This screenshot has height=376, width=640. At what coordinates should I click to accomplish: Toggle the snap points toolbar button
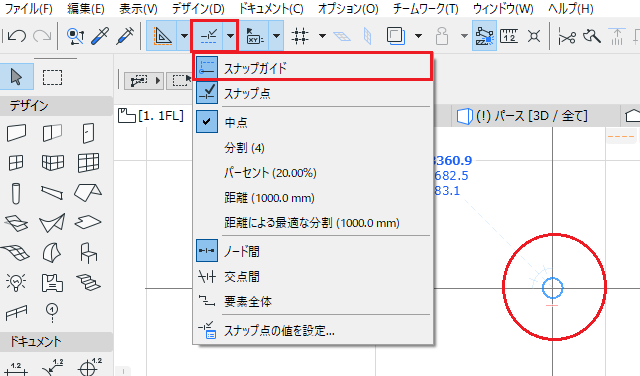click(x=209, y=36)
